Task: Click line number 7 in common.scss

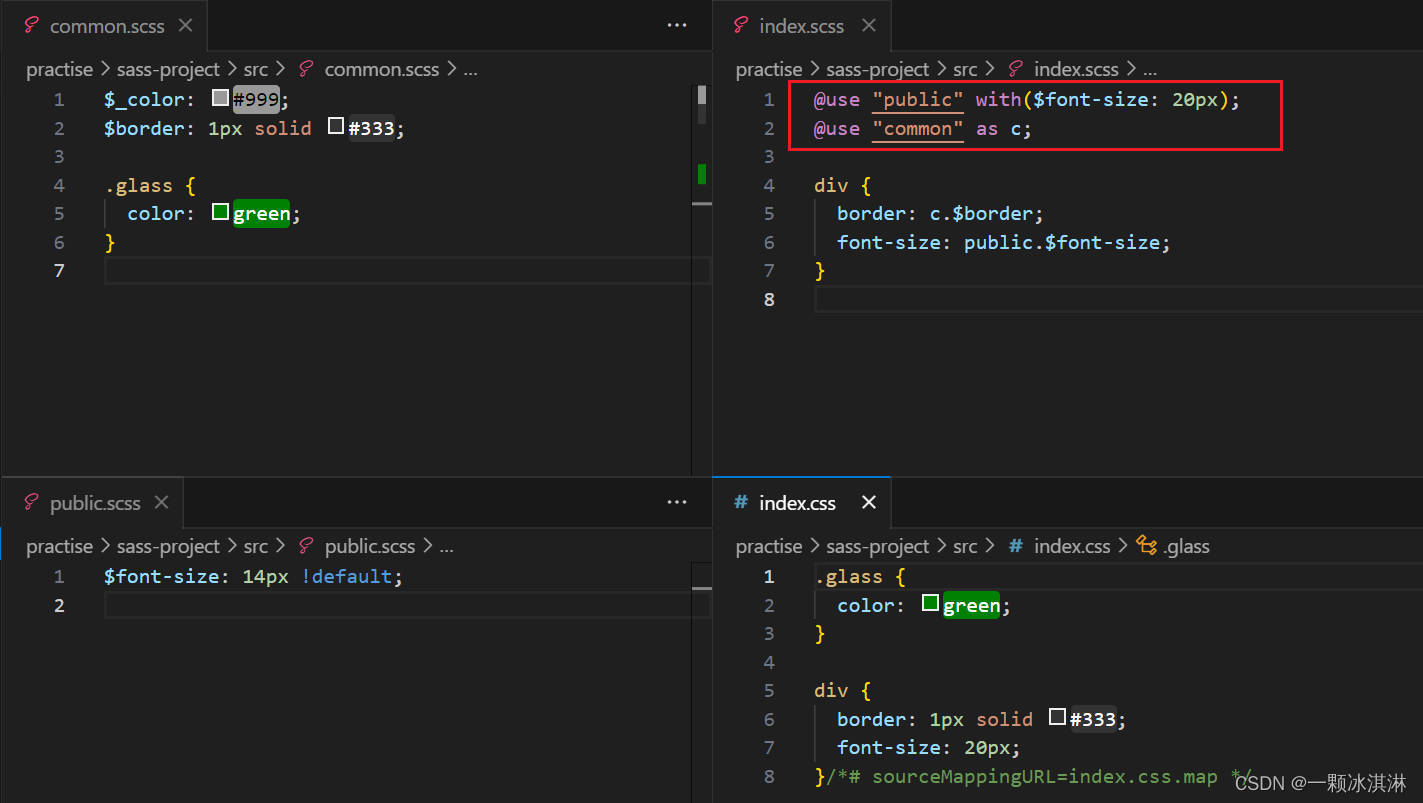Action: coord(59,270)
